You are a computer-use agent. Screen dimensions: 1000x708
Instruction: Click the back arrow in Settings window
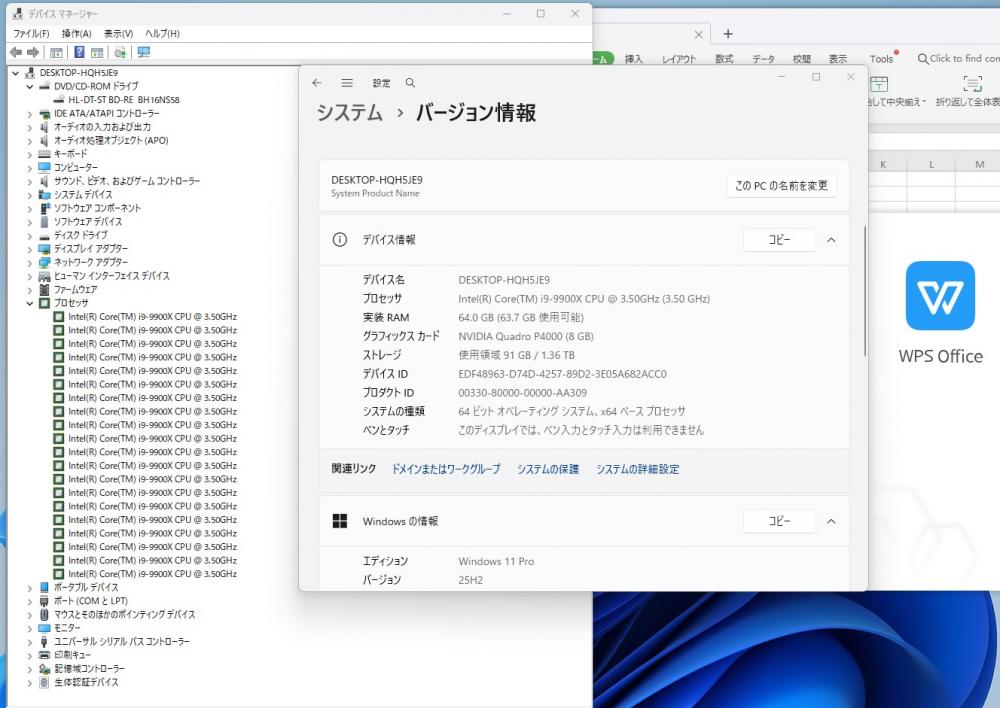317,83
